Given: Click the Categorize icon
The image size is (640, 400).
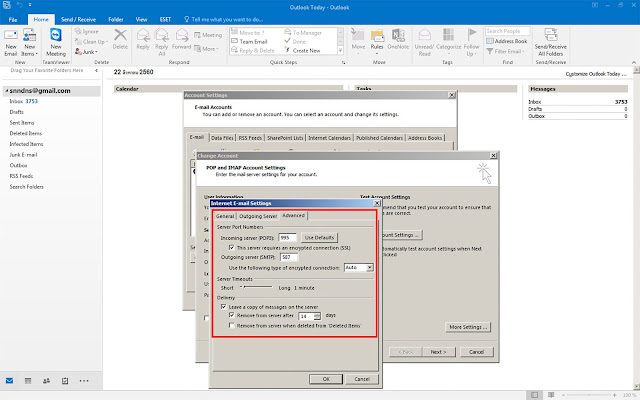Looking at the screenshot, I should (x=449, y=35).
